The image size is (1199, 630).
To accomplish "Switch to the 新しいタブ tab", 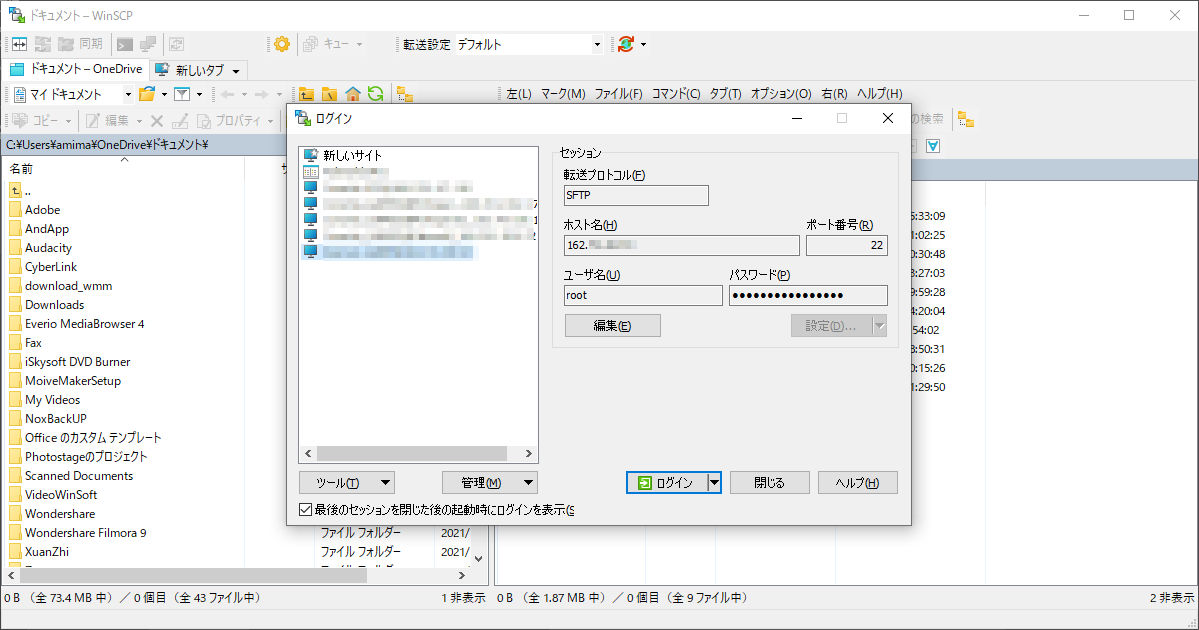I will point(196,70).
